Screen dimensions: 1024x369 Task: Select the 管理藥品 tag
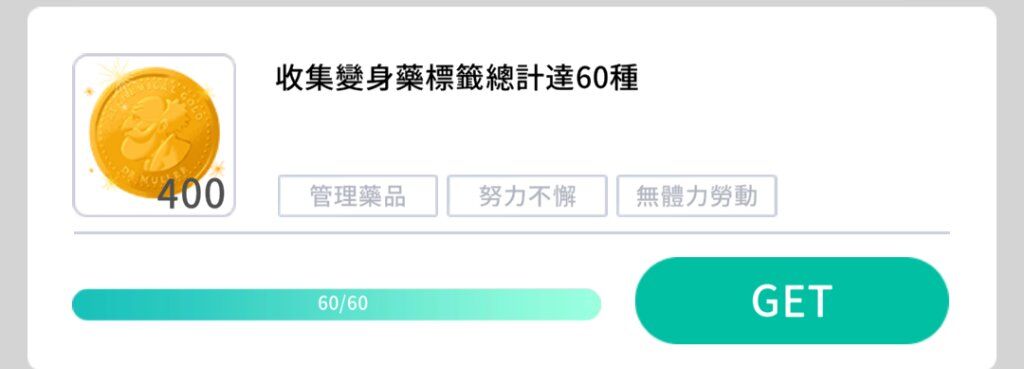tap(358, 196)
